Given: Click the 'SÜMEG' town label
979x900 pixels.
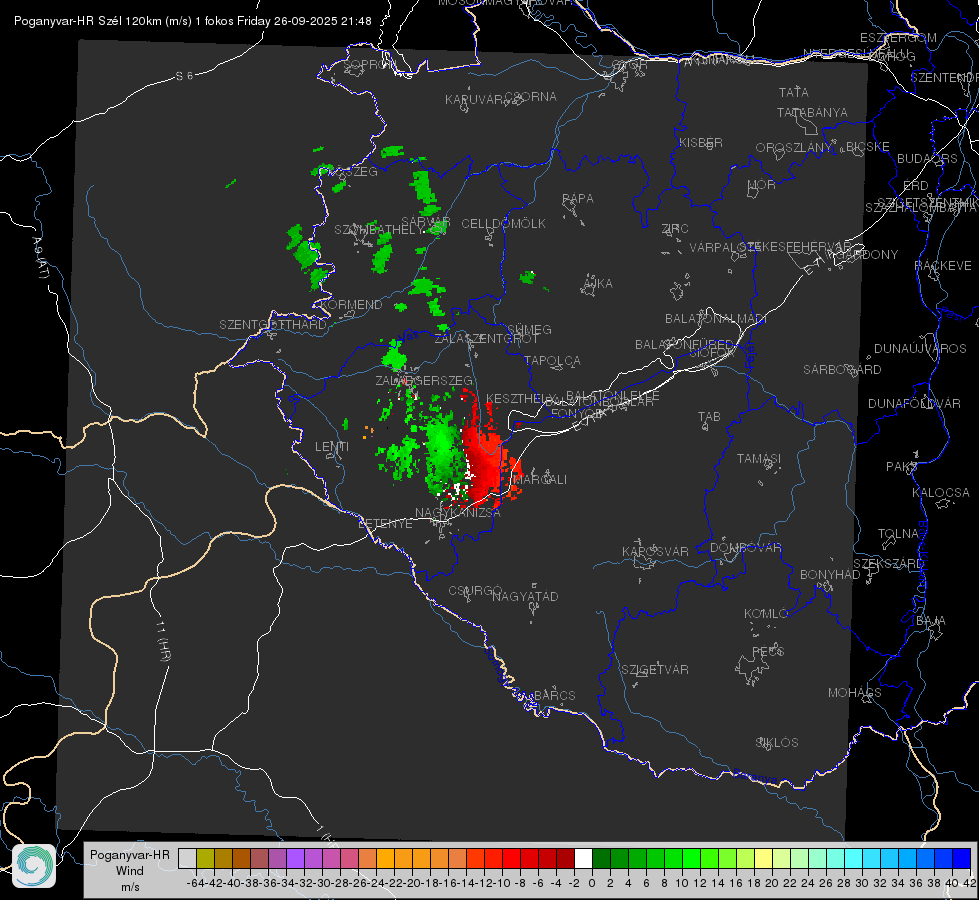Looking at the screenshot, I should click(529, 329).
